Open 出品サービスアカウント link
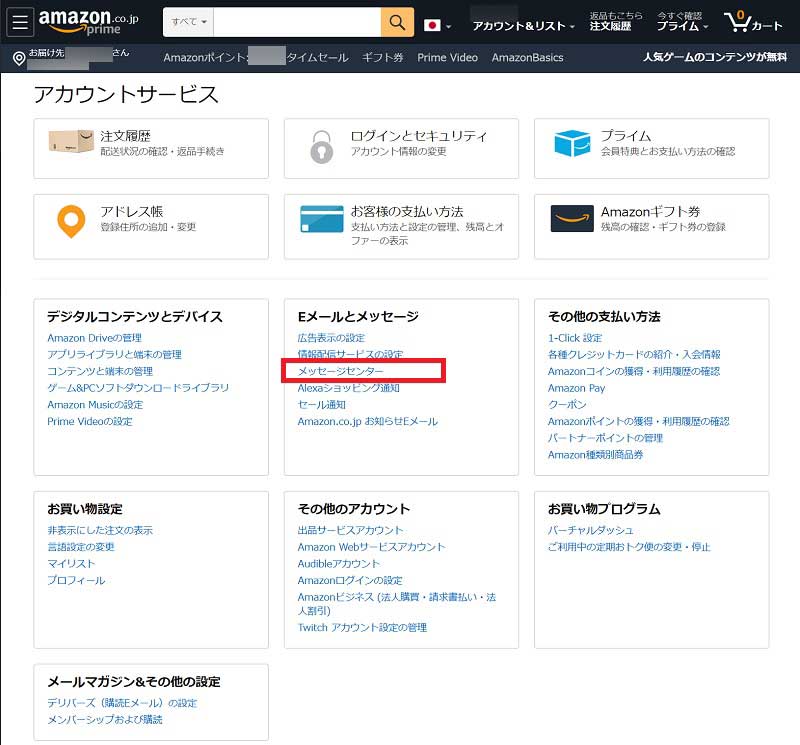The image size is (800, 745). coord(350,530)
